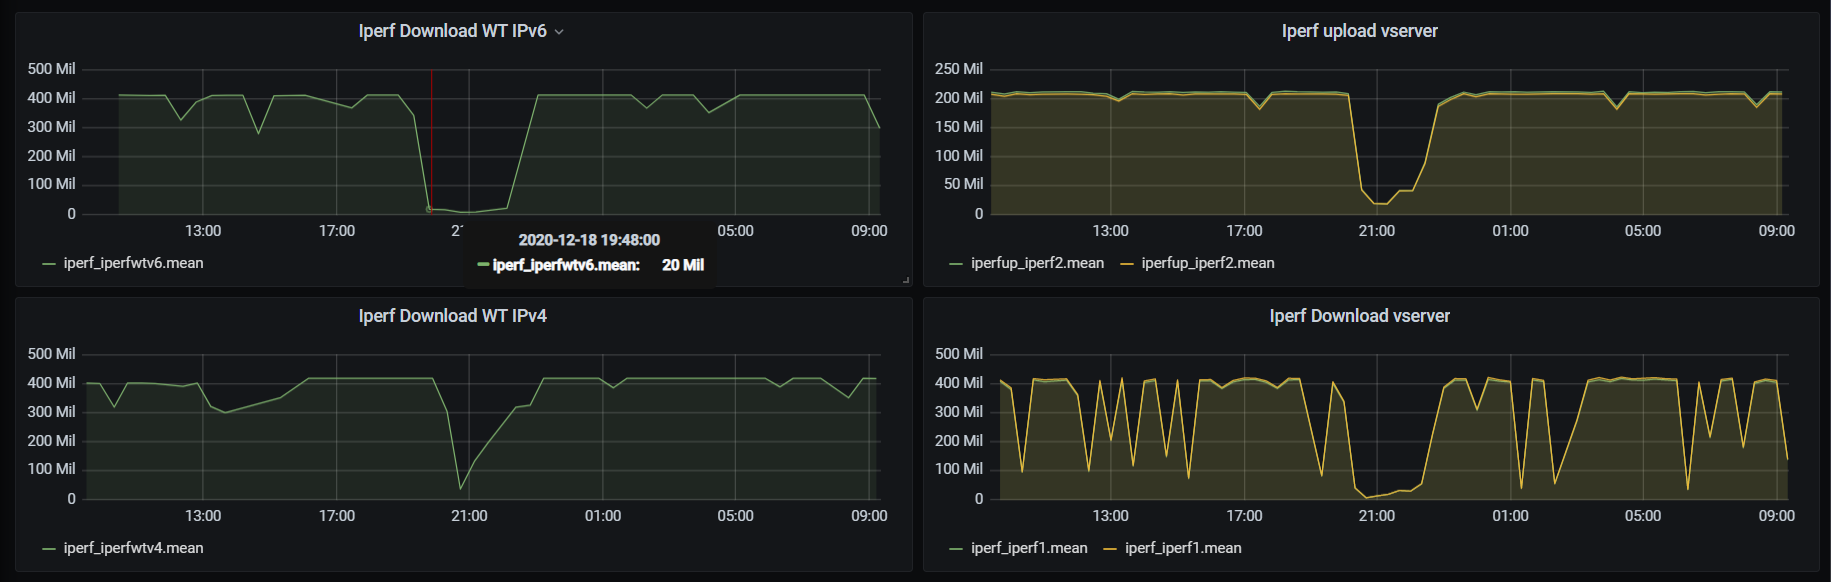Toggle iperf_iperfwtv4.mean series in the legend
This screenshot has height=582, width=1831.
point(133,548)
